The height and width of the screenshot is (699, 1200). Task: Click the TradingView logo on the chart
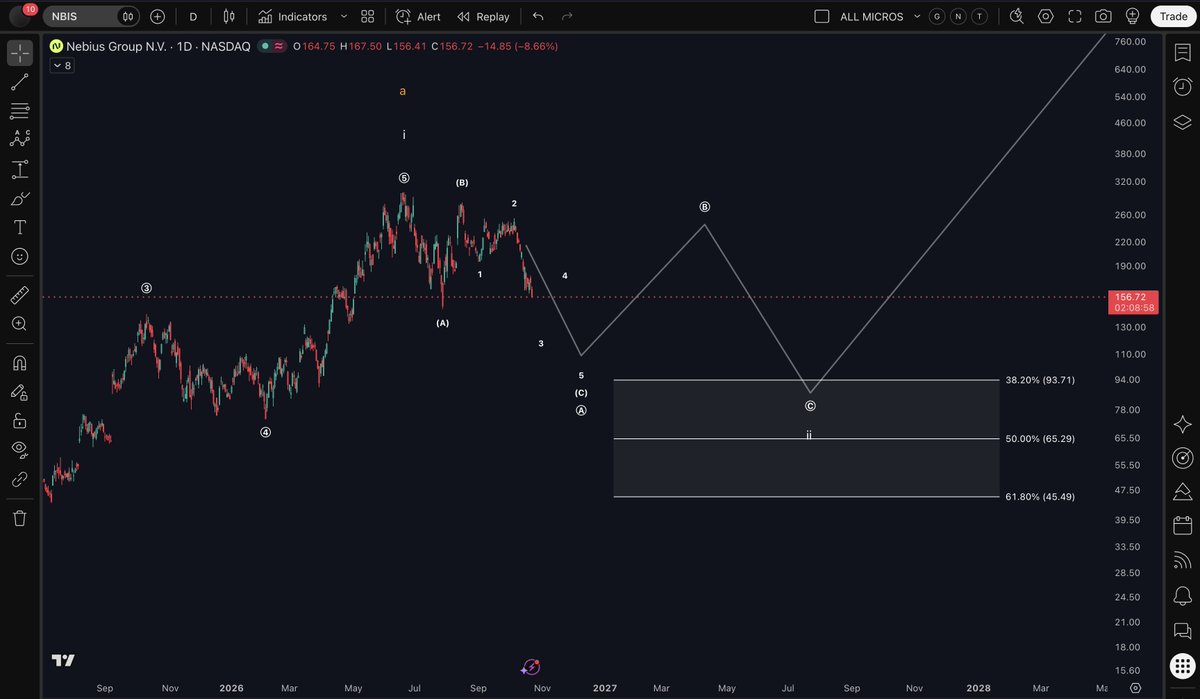64,660
